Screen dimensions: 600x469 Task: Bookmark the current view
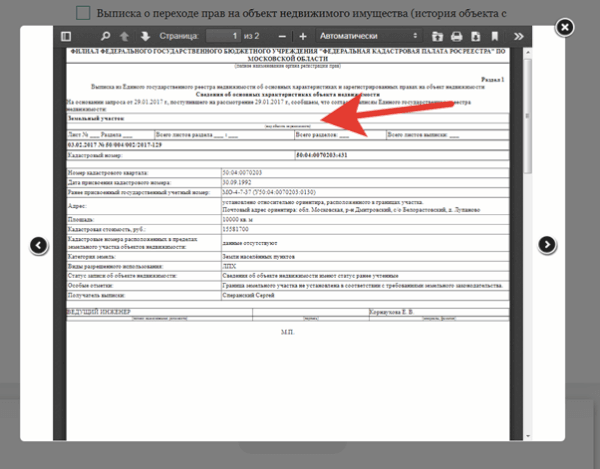[x=495, y=36]
